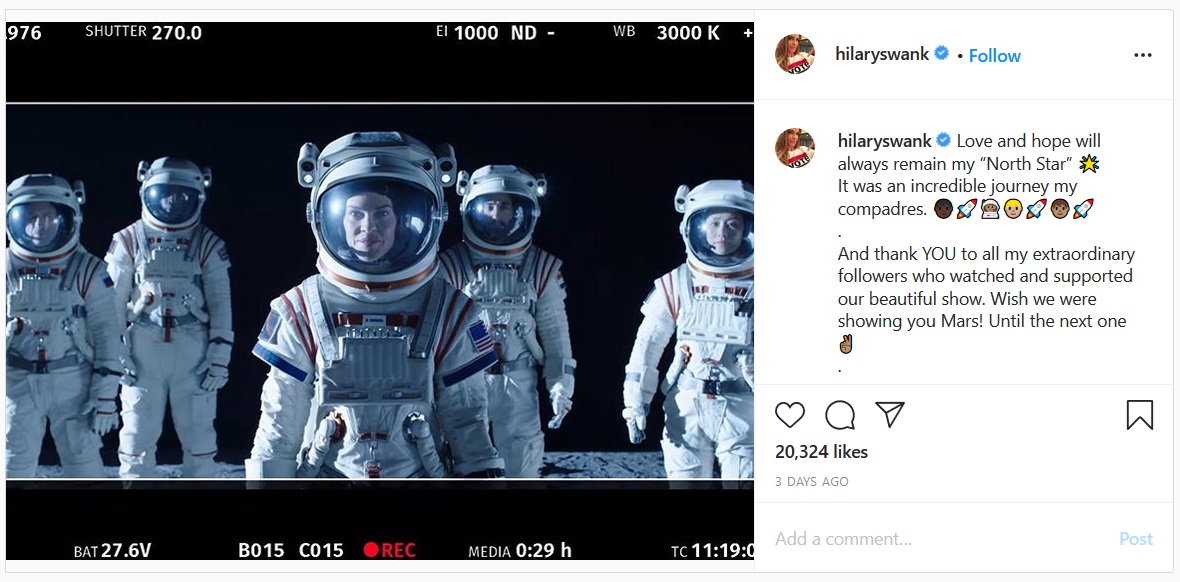Click the 'WB 3000 K' camera overlay text
Image resolution: width=1180 pixels, height=582 pixels.
[667, 32]
